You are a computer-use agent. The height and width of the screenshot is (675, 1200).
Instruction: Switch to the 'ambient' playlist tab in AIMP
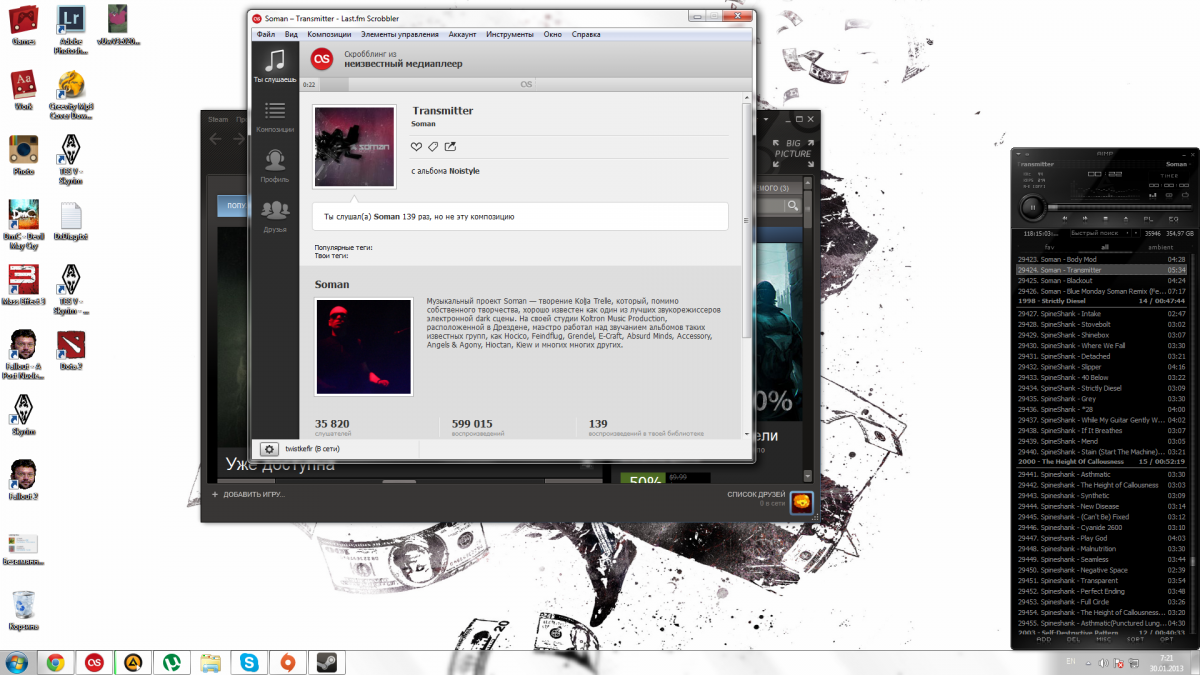coord(1161,247)
